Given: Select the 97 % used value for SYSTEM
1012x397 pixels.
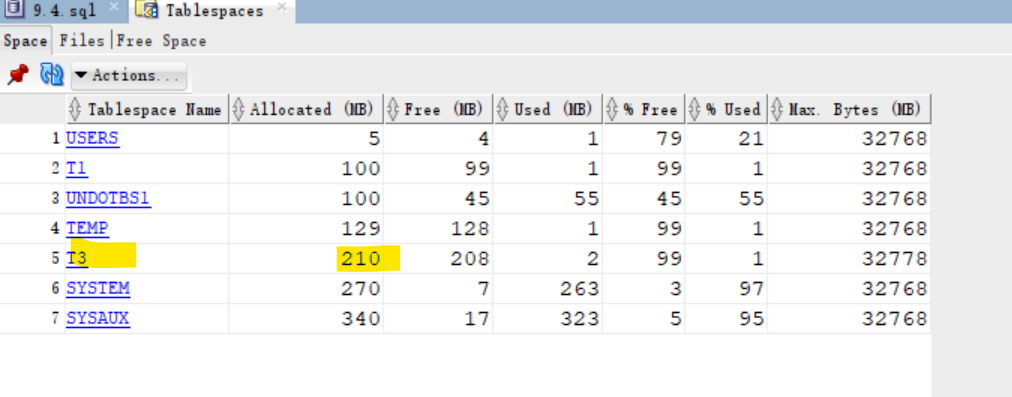Looking at the screenshot, I should click(x=751, y=289).
